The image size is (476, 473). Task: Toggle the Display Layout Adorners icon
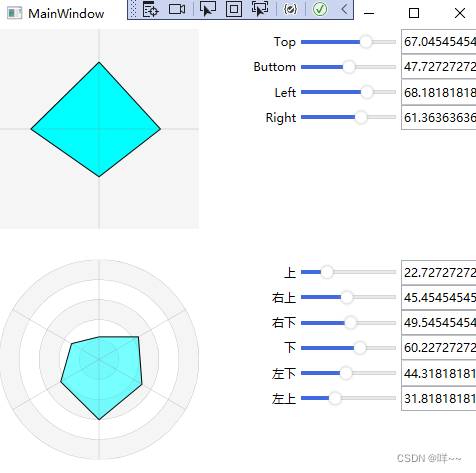(x=234, y=9)
